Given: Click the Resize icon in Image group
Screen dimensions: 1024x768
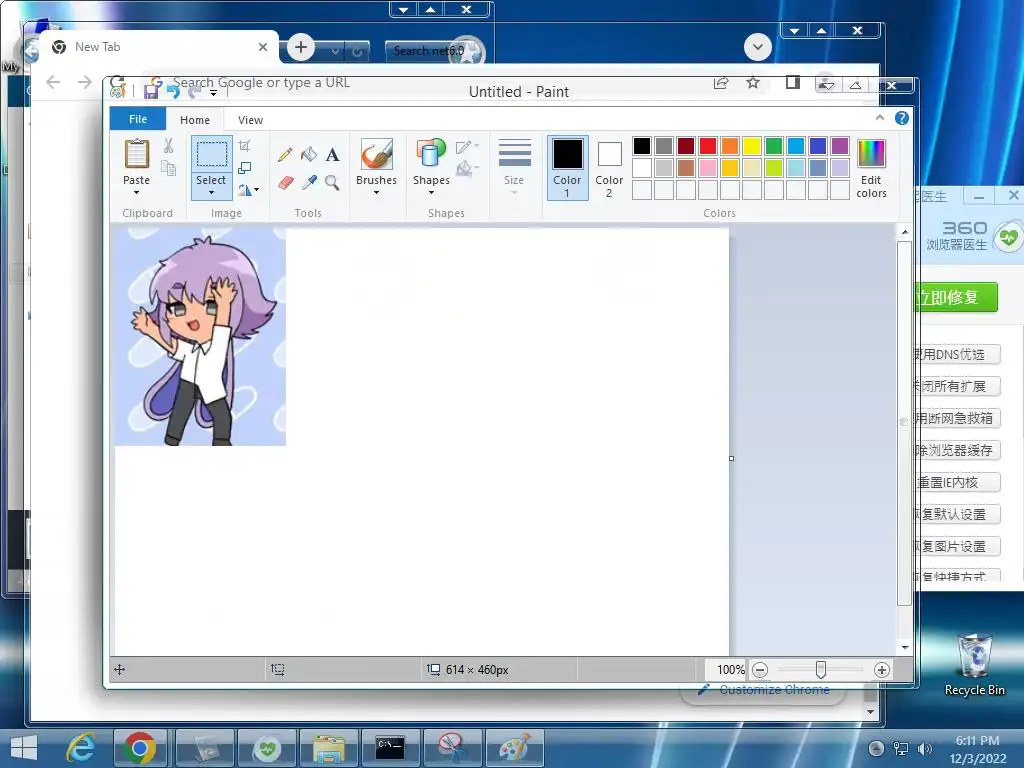Looking at the screenshot, I should point(244,168).
